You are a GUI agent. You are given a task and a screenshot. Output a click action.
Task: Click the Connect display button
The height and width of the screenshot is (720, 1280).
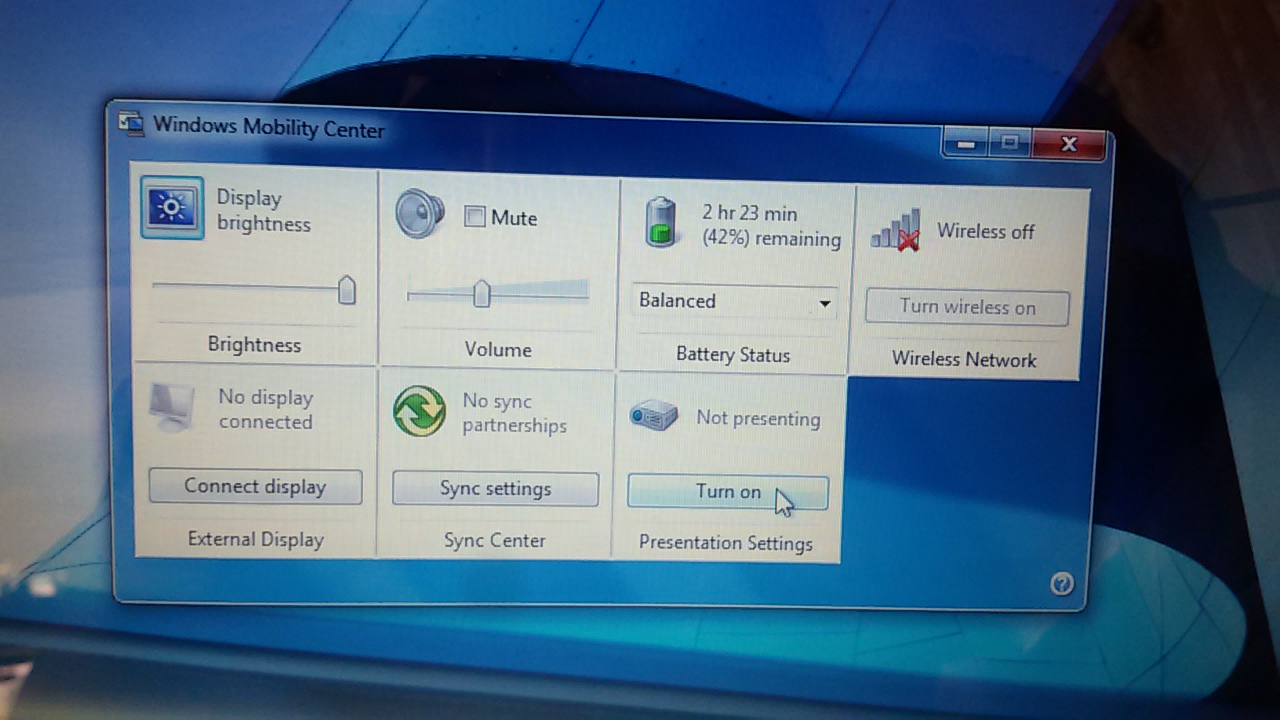255,487
